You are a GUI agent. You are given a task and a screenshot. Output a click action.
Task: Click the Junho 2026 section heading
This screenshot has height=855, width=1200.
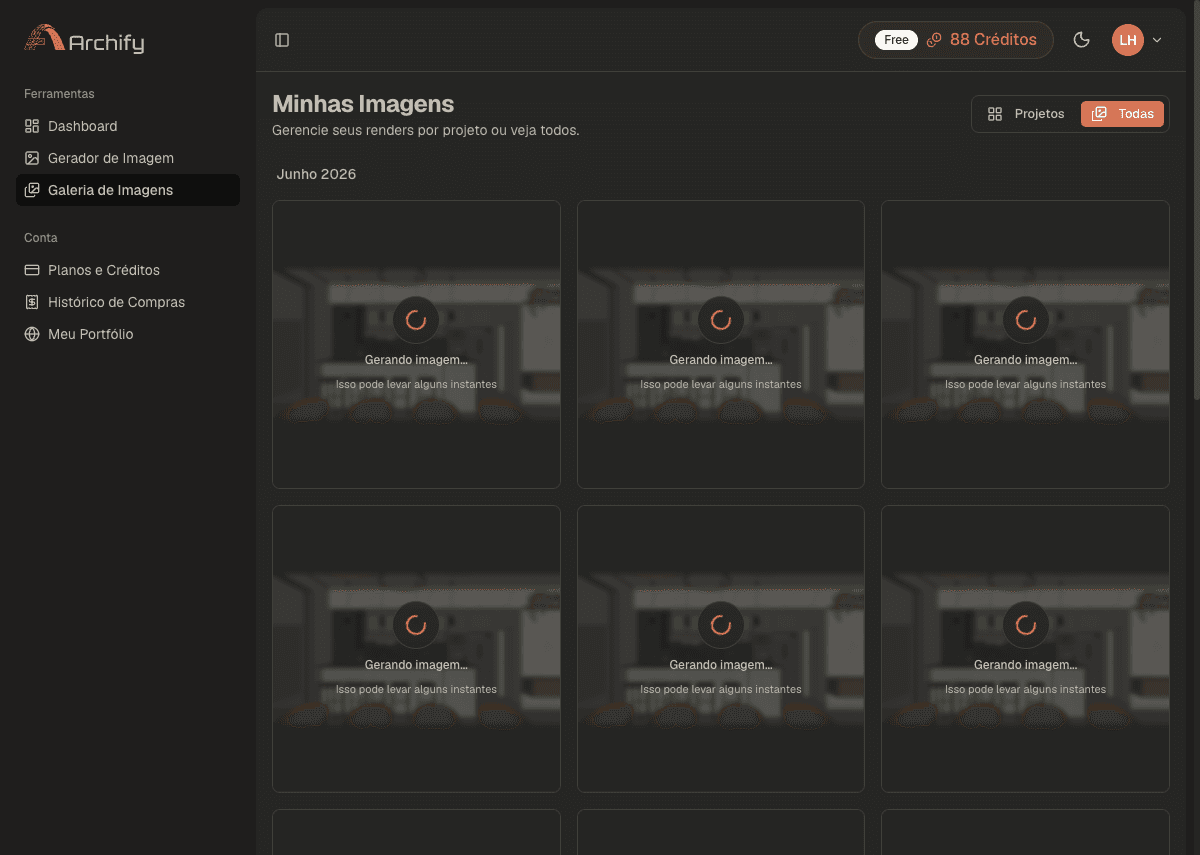click(316, 174)
